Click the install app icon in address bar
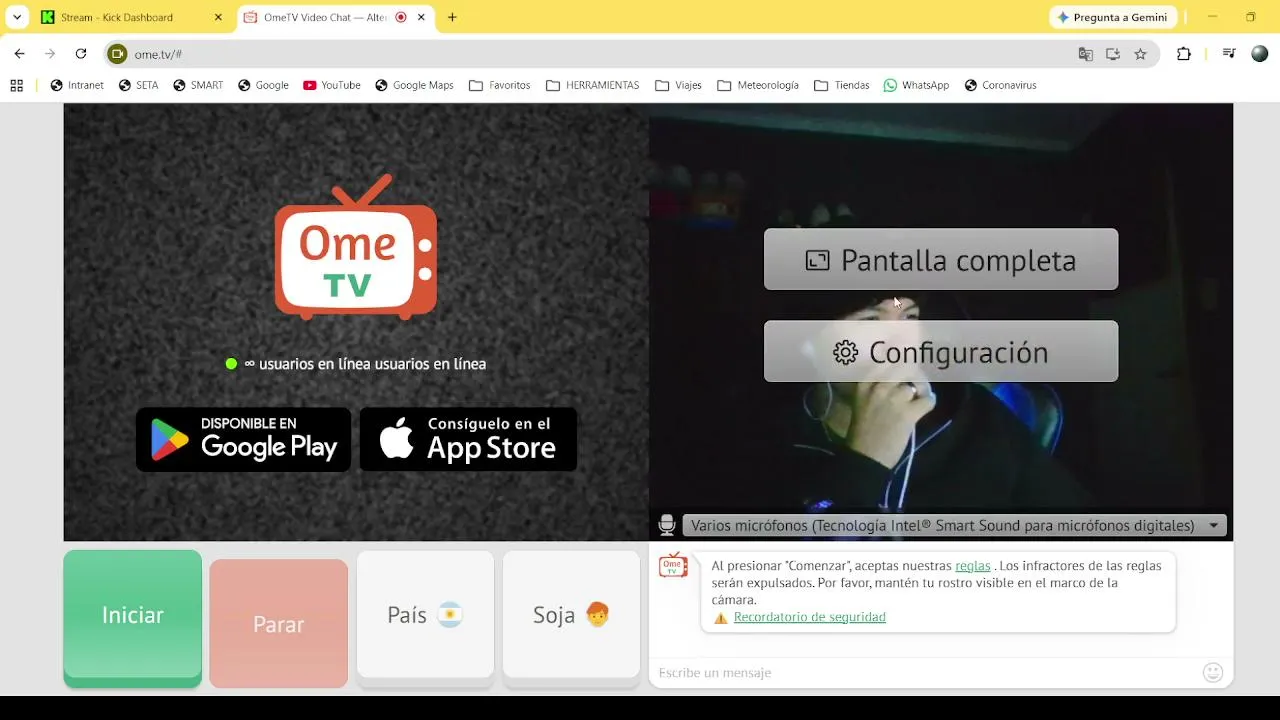The width and height of the screenshot is (1280, 720). (1113, 54)
